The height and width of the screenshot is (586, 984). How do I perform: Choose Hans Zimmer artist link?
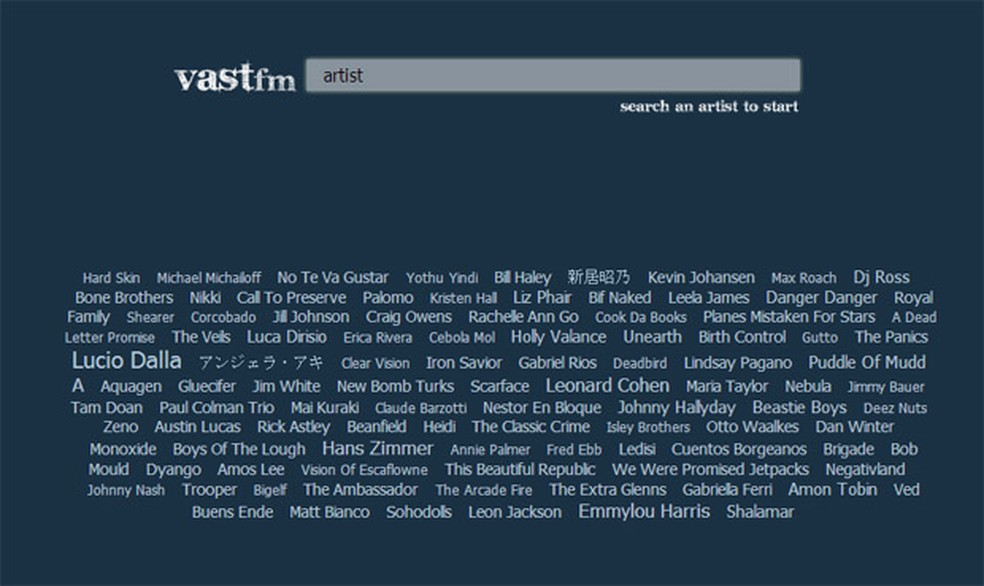click(378, 449)
